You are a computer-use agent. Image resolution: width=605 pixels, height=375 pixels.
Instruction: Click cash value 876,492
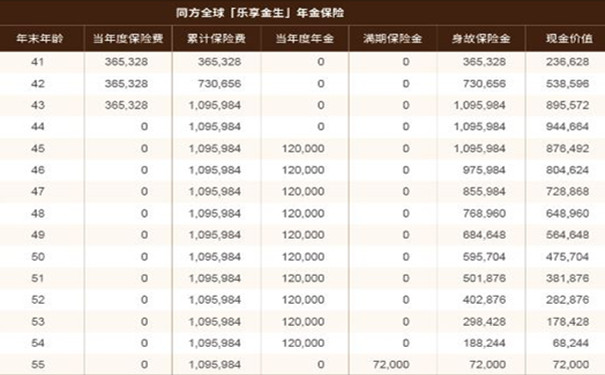[568, 149]
